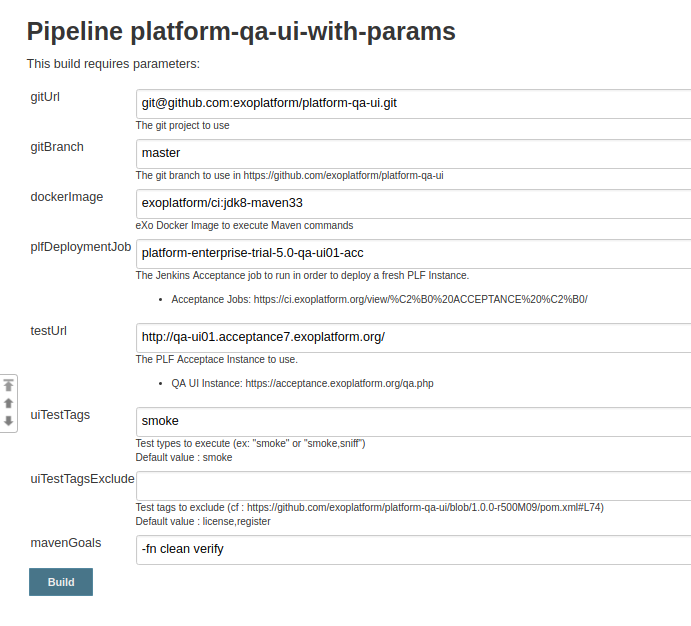Click into the gitBranch text field
The image size is (691, 626).
click(x=413, y=153)
